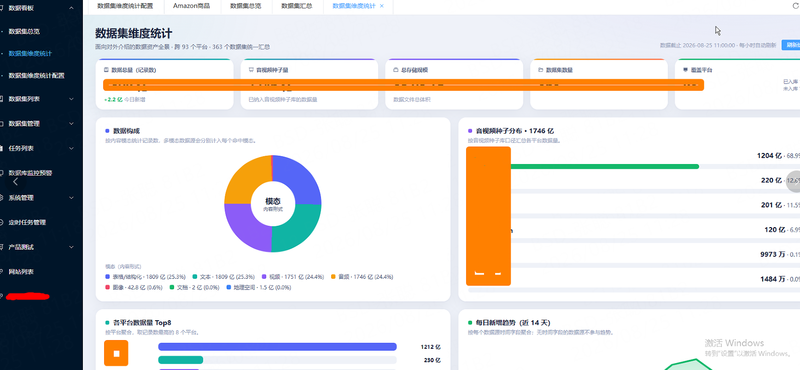Click the 120 亿 value
This screenshot has width=800, height=370.
pyautogui.click(x=774, y=230)
